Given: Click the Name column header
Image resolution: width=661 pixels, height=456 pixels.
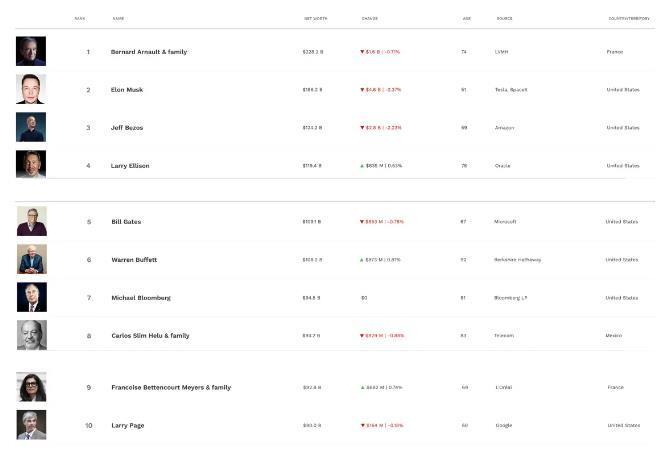Looking at the screenshot, I should [x=119, y=18].
